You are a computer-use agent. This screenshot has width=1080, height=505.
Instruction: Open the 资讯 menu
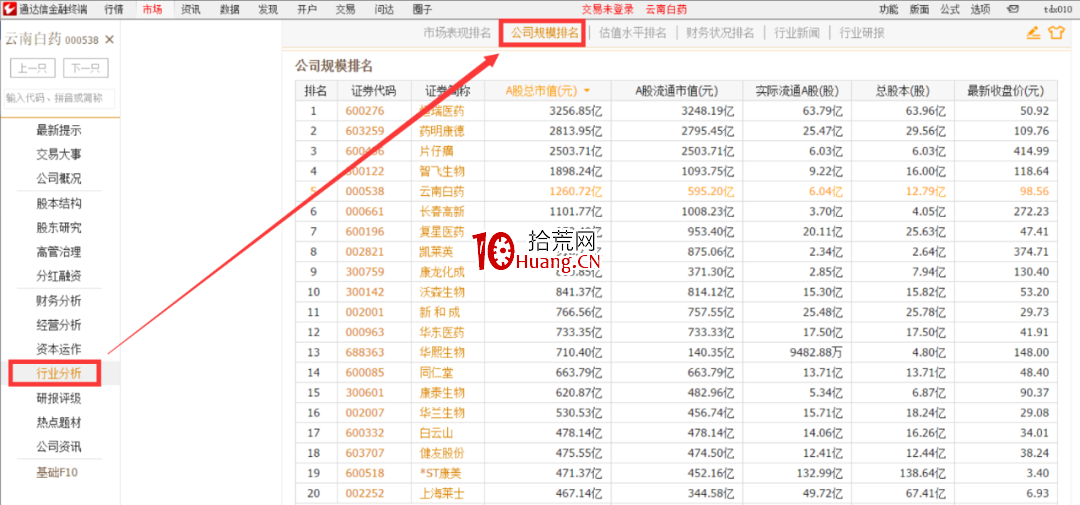coord(191,10)
